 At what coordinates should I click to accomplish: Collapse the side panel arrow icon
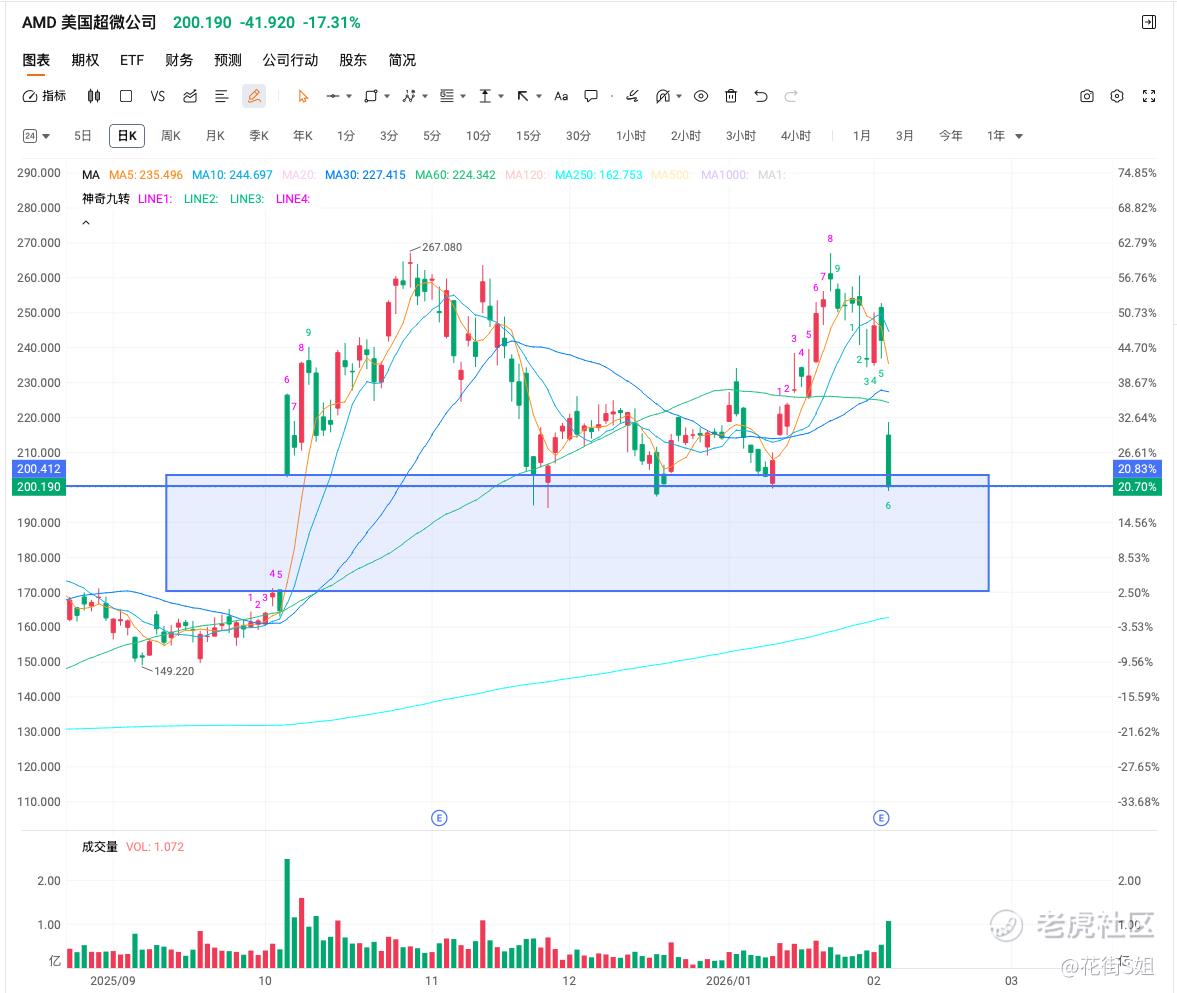coord(1149,23)
